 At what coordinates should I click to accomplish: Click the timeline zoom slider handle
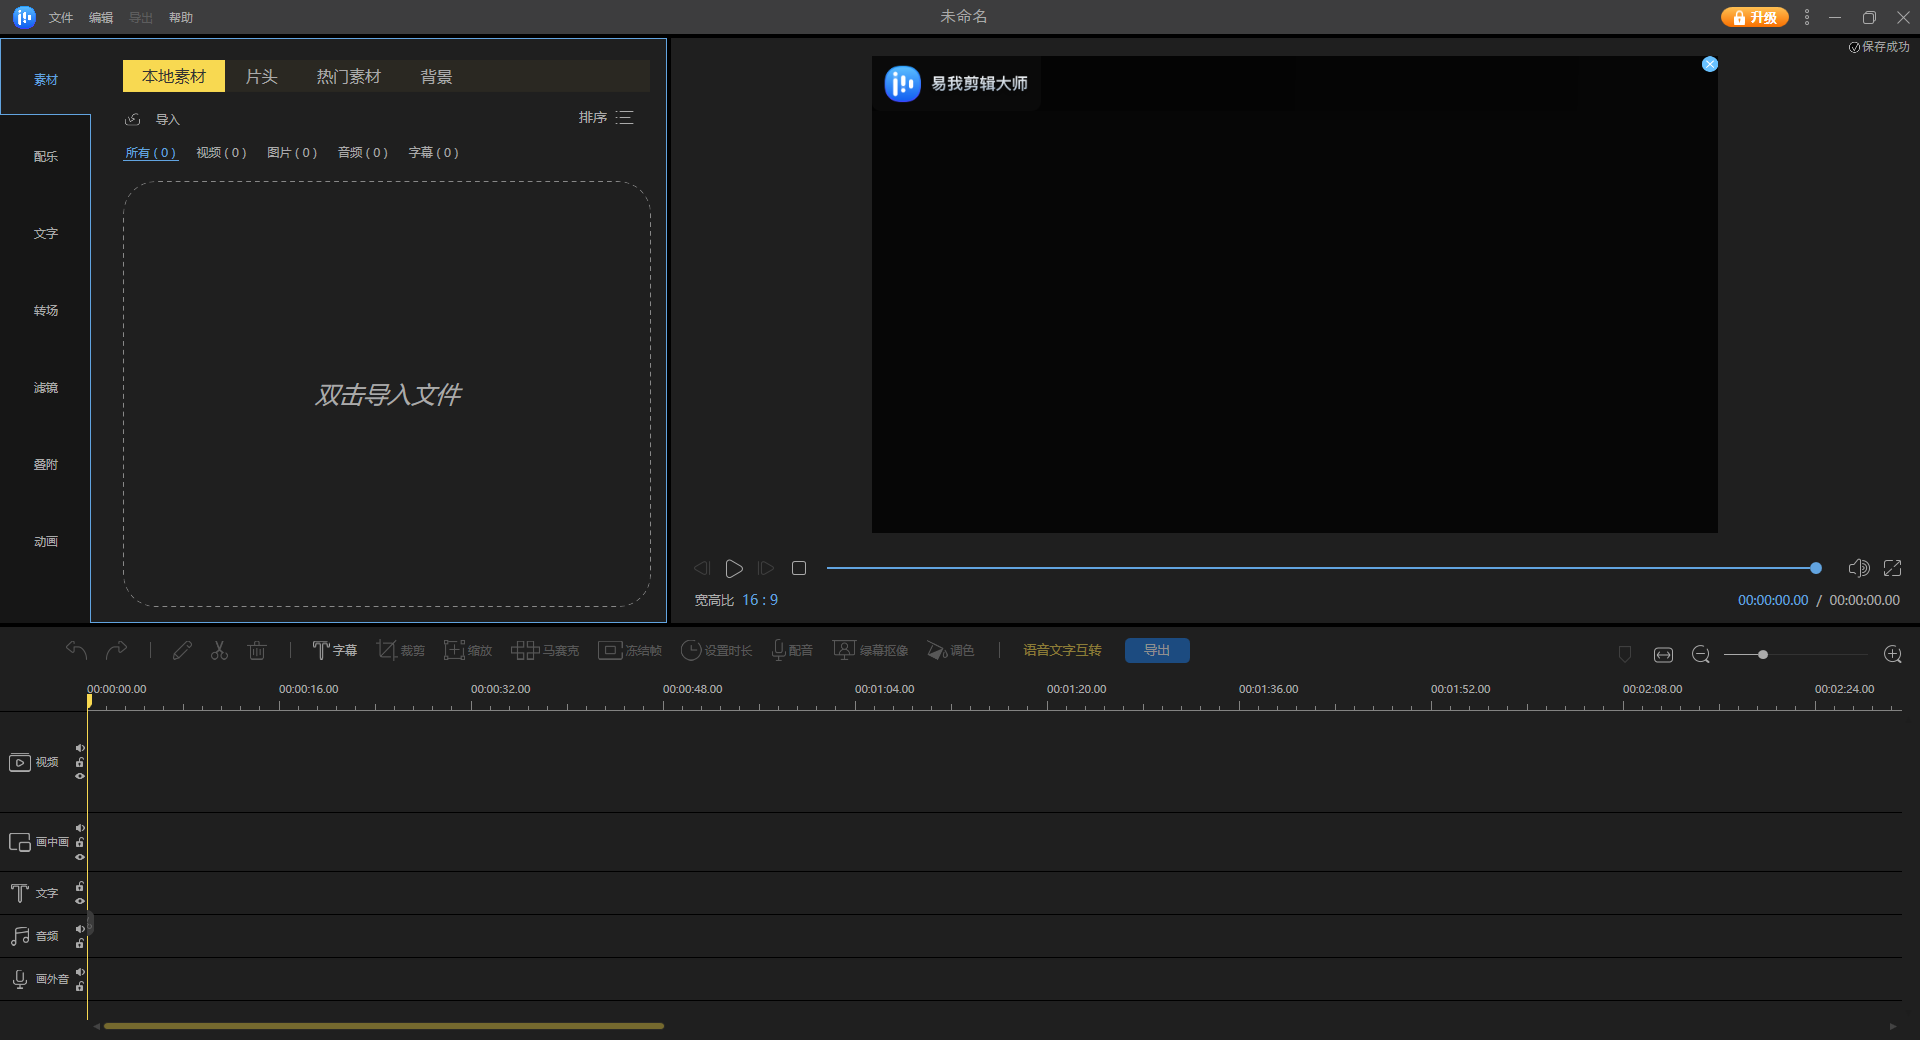pyautogui.click(x=1763, y=655)
